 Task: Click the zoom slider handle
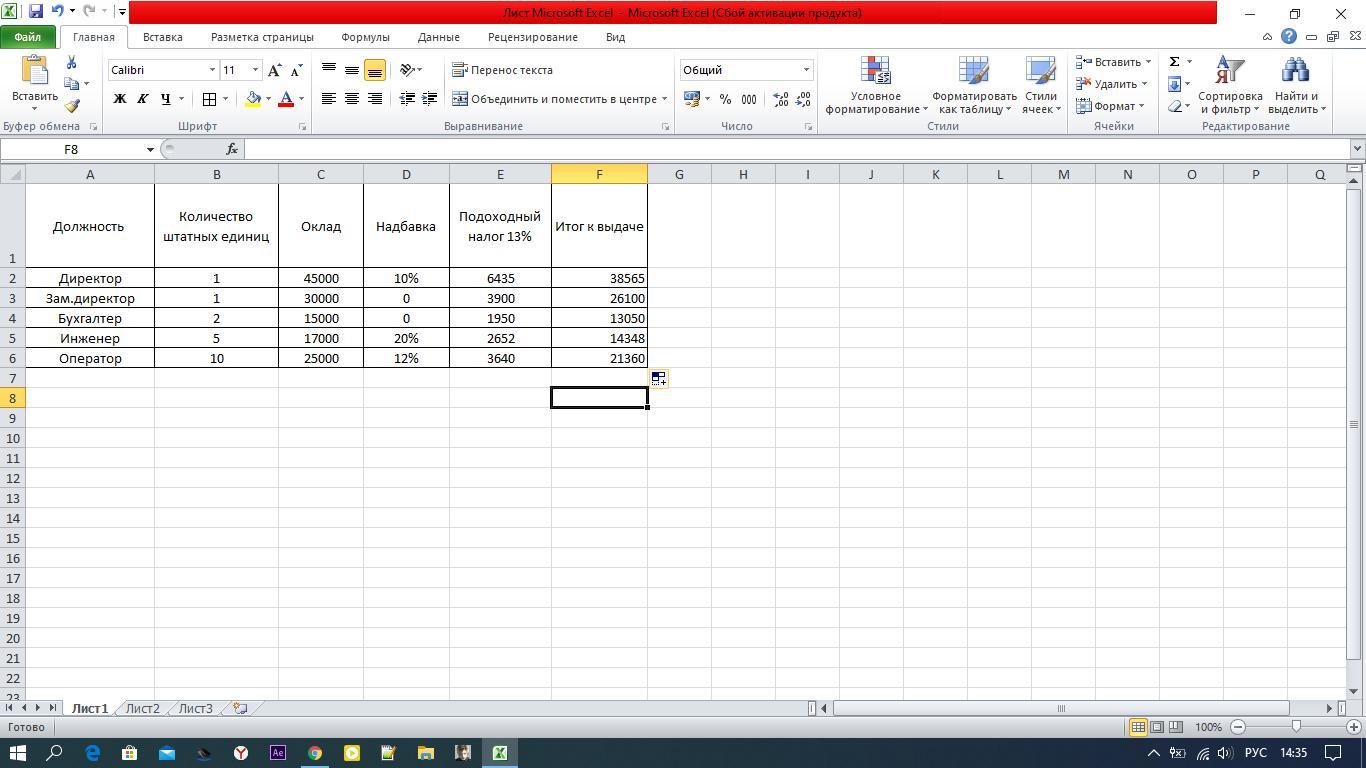1296,727
